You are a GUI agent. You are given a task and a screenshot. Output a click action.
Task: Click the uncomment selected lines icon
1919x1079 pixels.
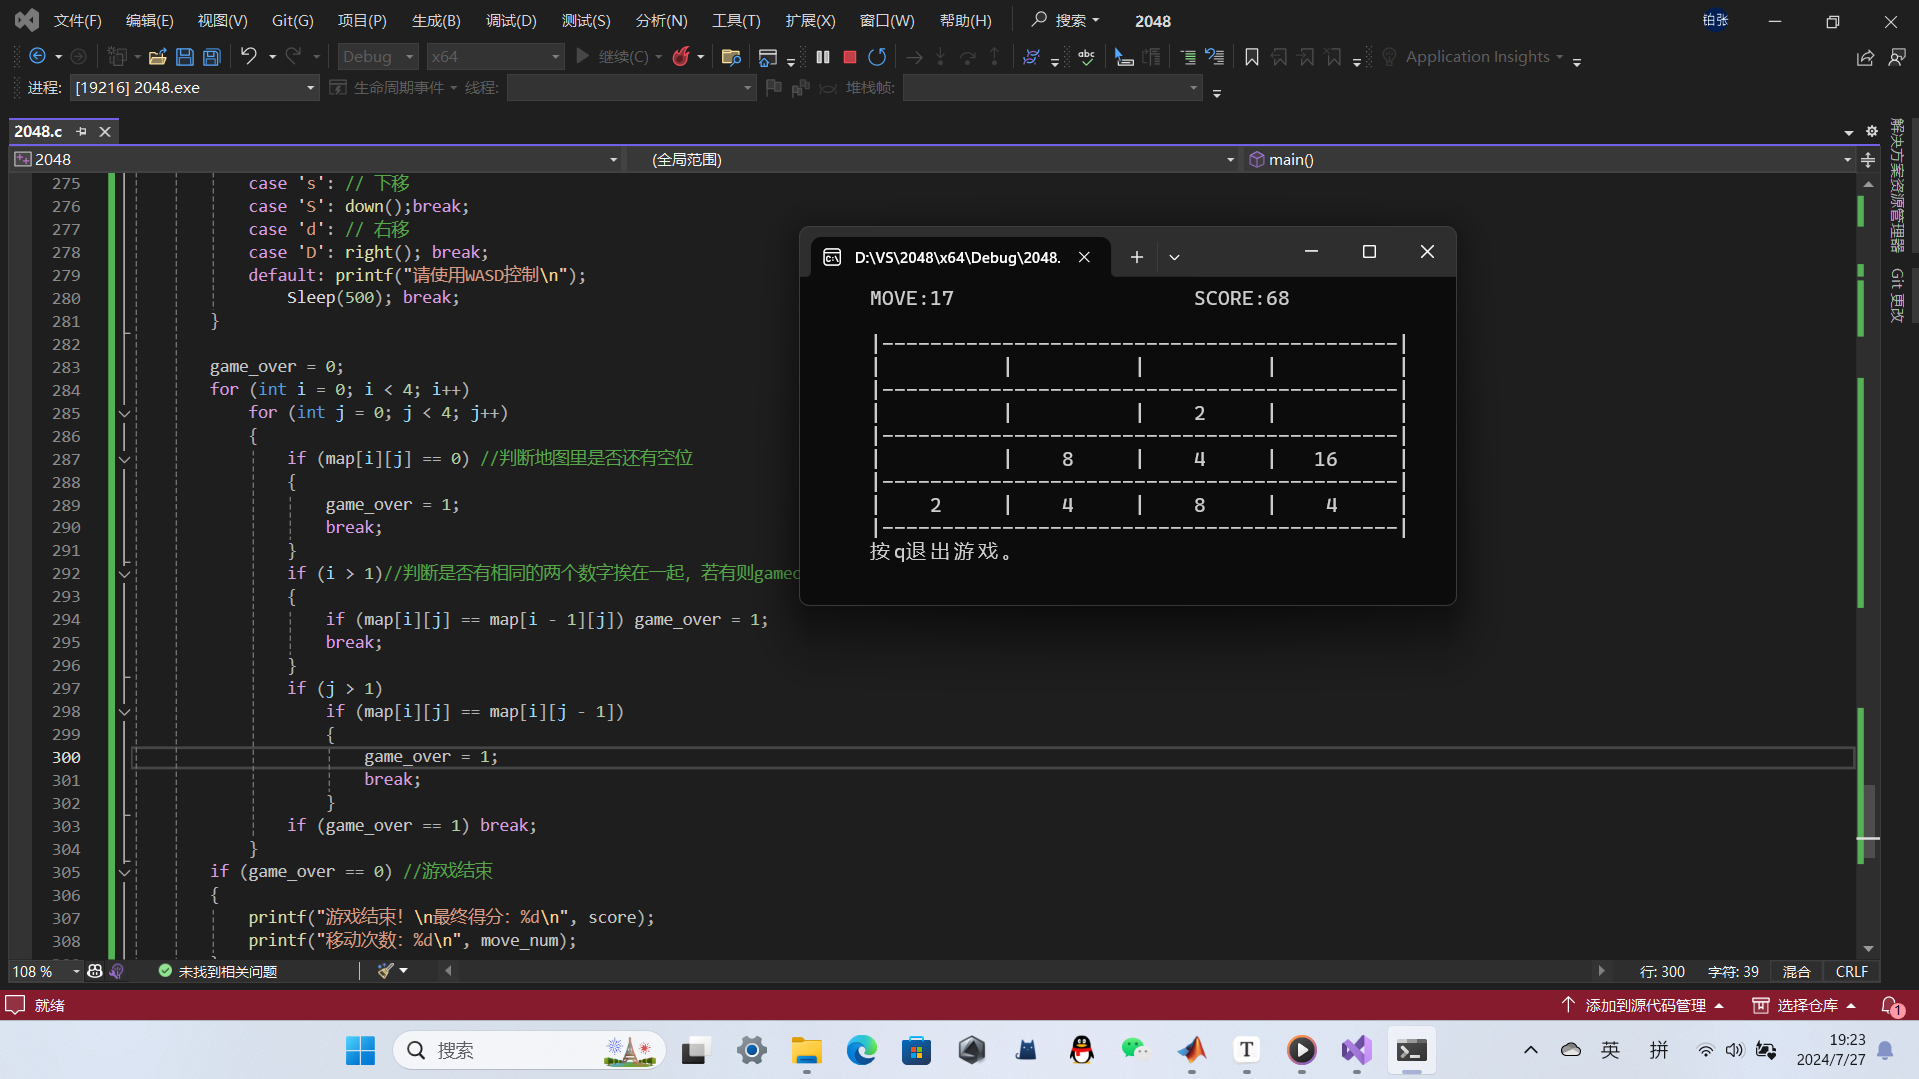[x=1215, y=57]
